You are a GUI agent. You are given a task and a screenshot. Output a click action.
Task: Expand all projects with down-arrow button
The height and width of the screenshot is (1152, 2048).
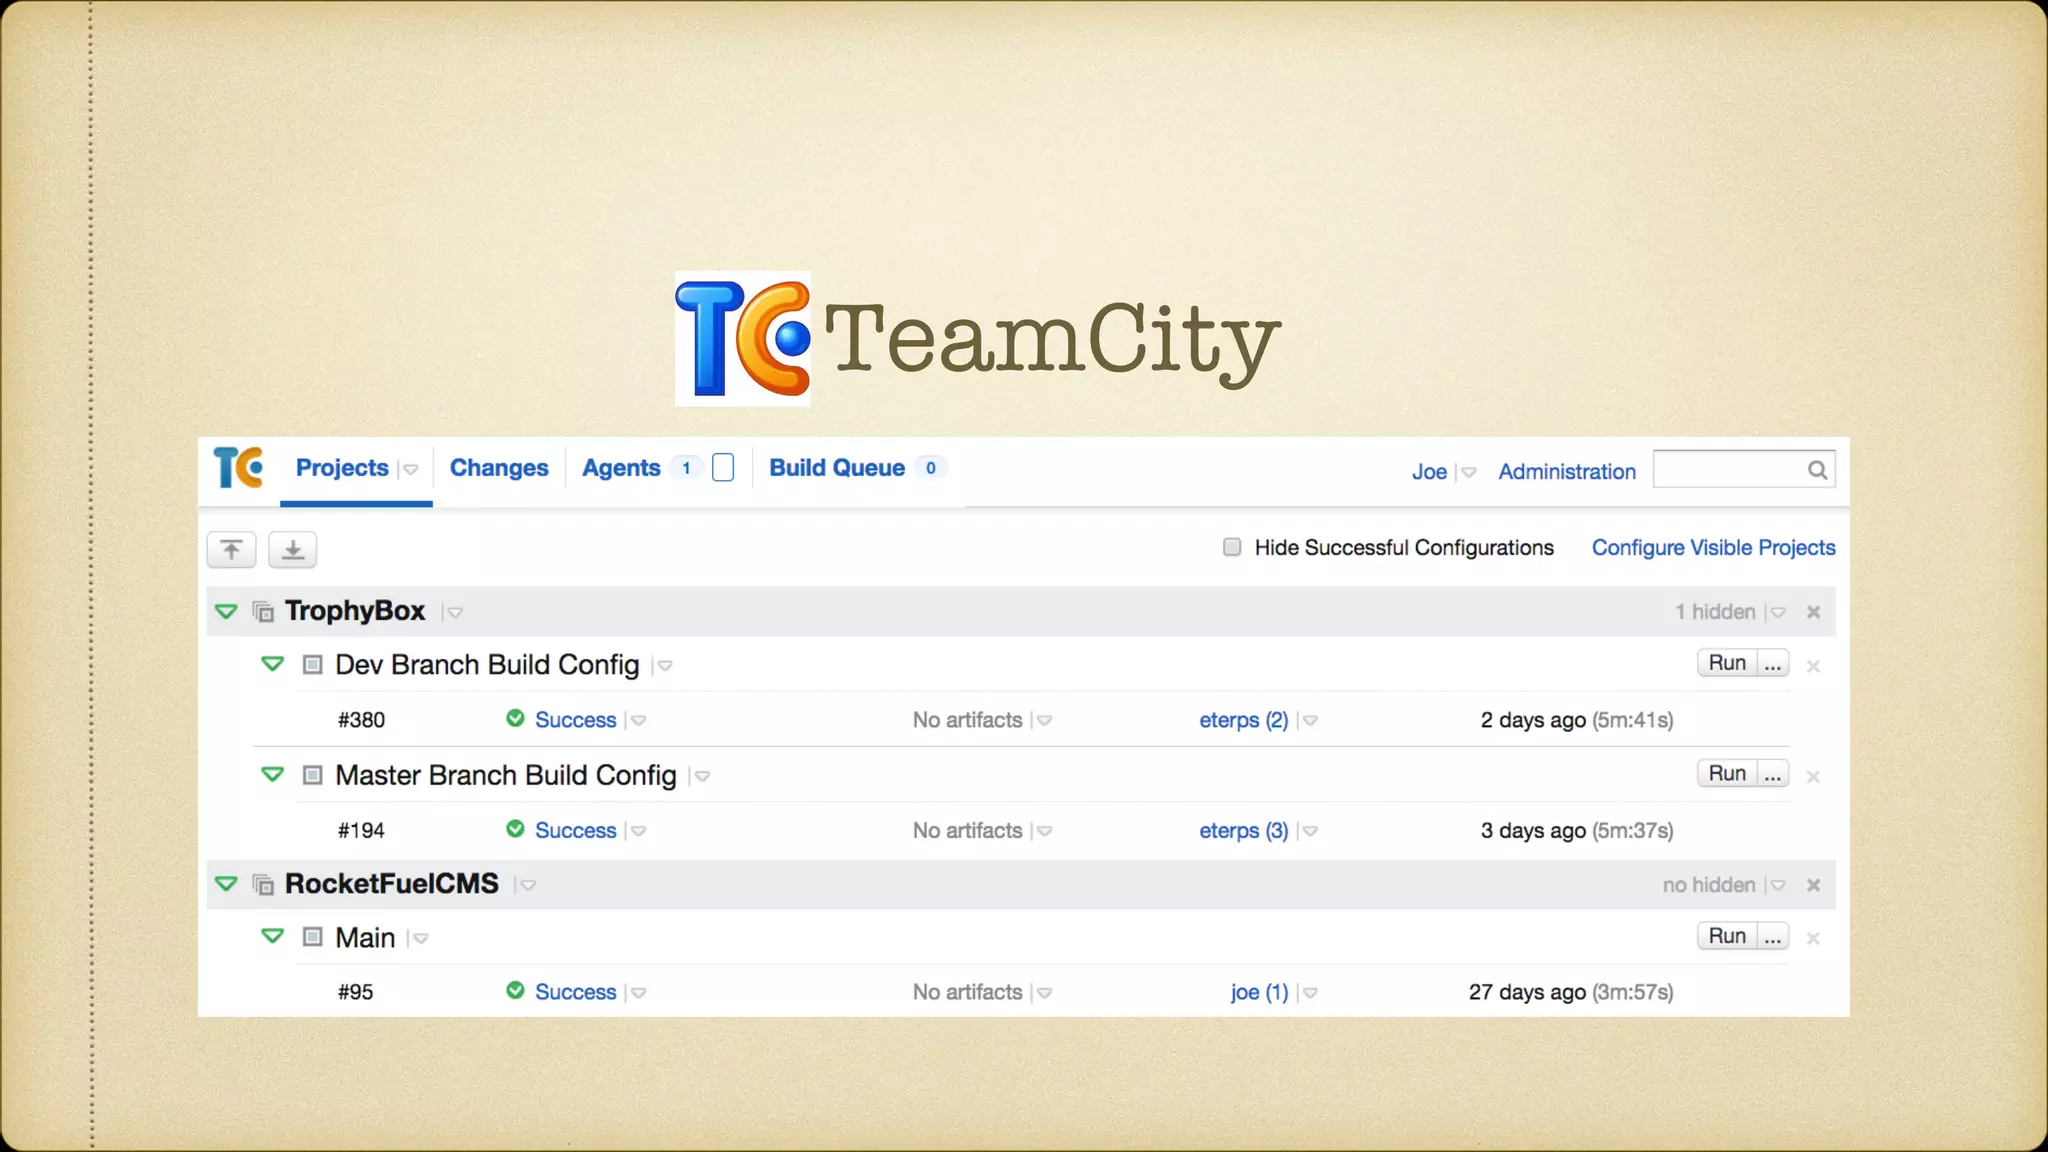point(292,550)
